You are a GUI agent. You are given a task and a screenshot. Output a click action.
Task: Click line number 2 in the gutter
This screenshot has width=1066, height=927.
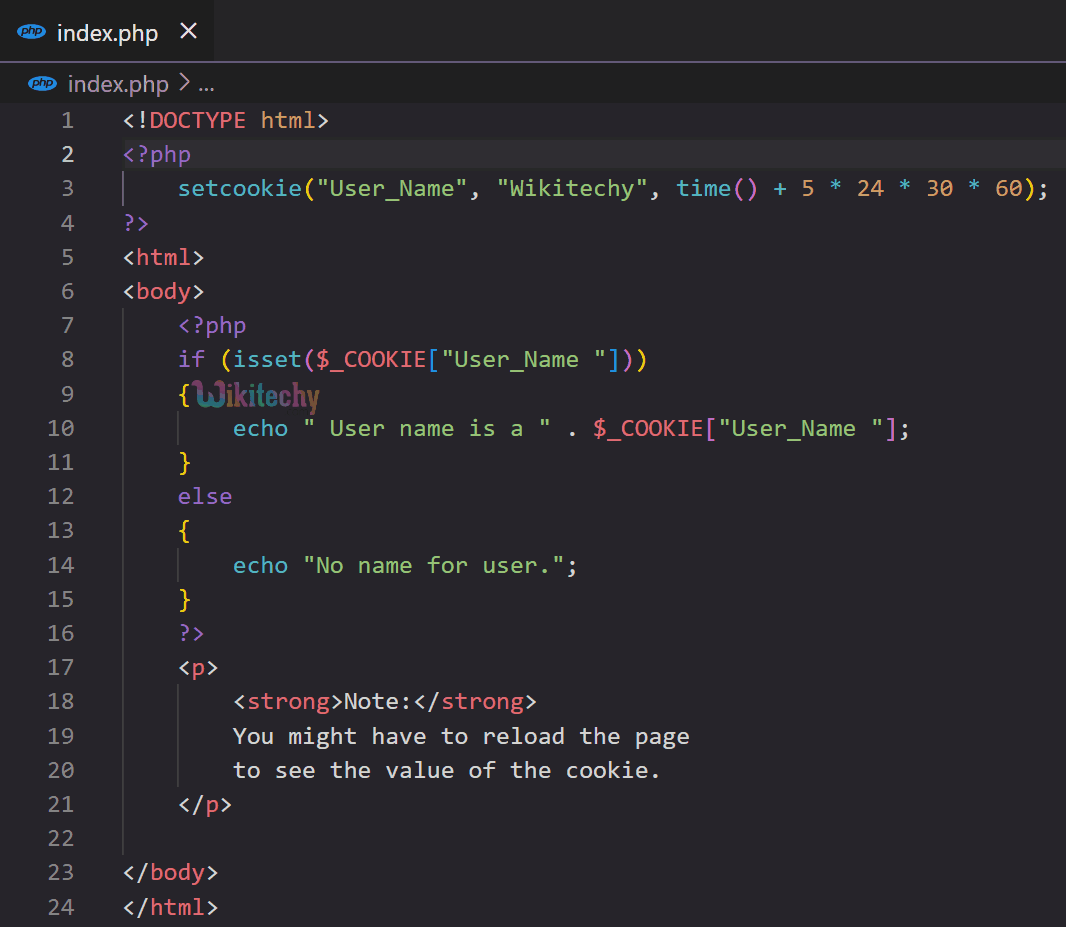point(67,154)
